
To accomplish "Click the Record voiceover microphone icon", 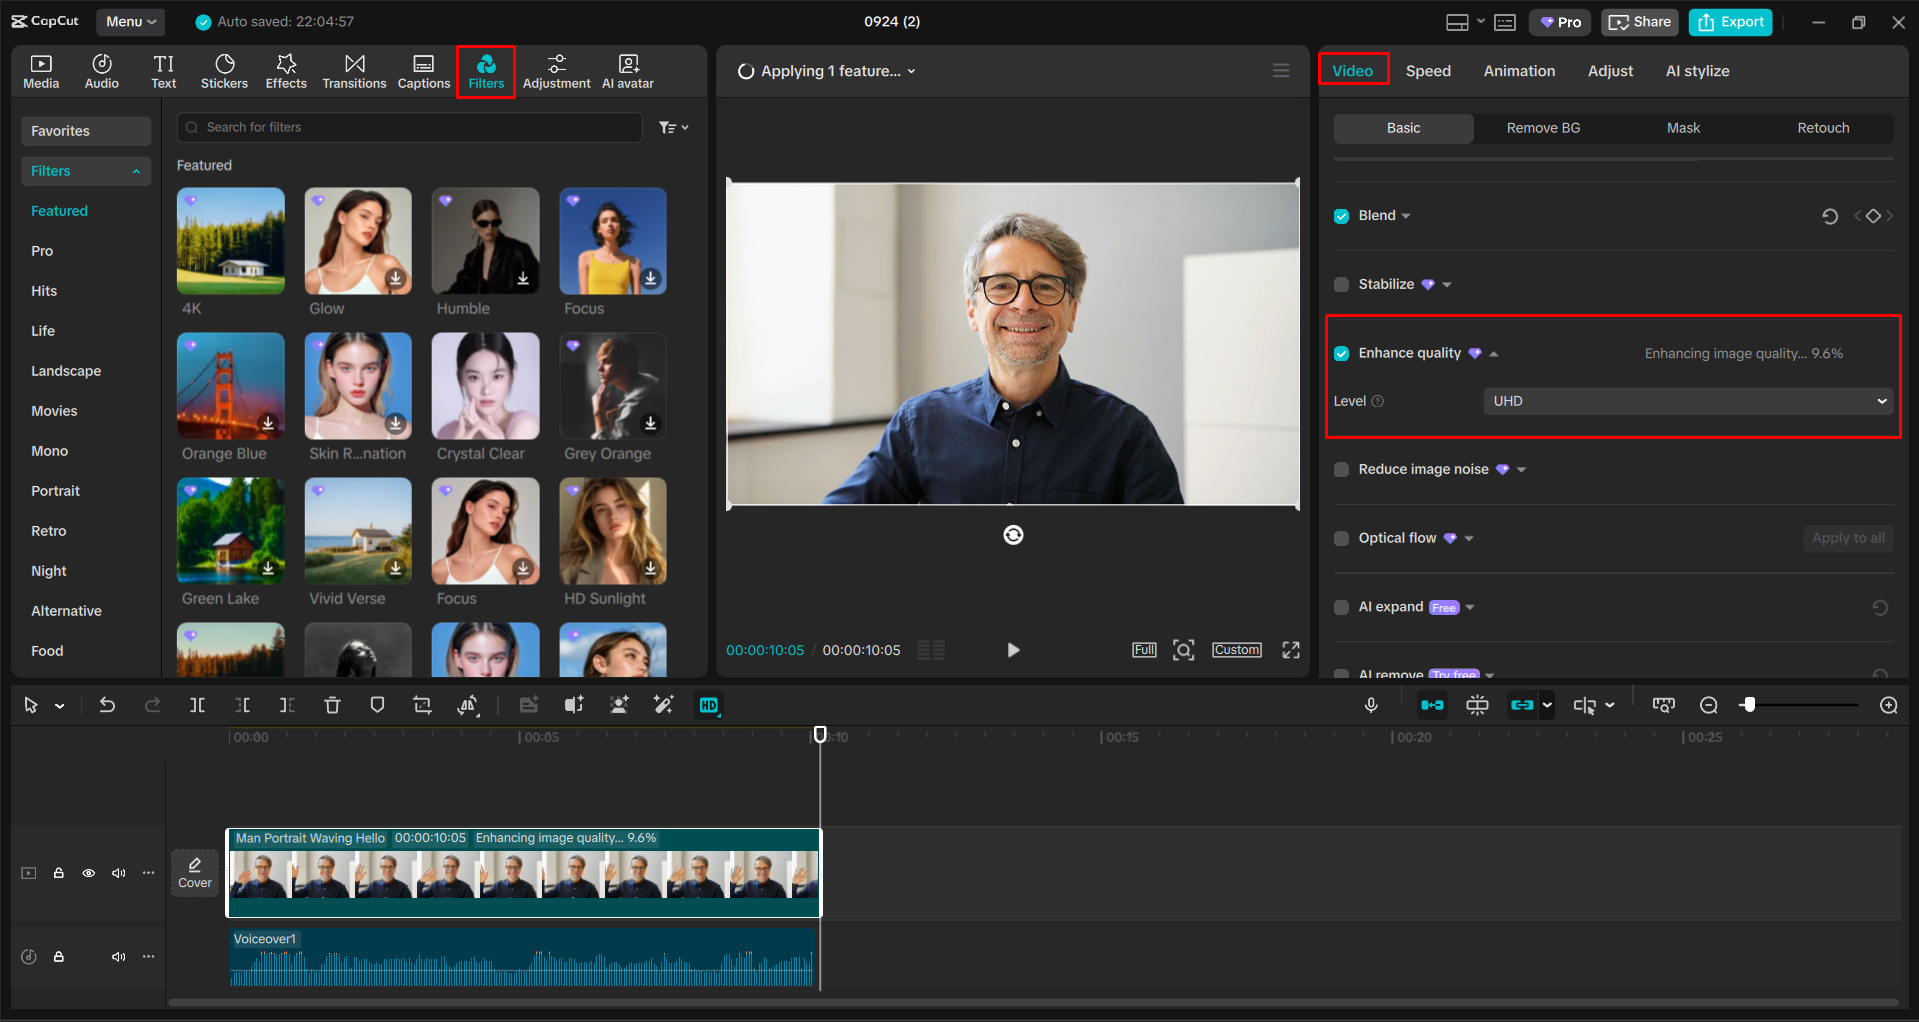I will point(1371,705).
